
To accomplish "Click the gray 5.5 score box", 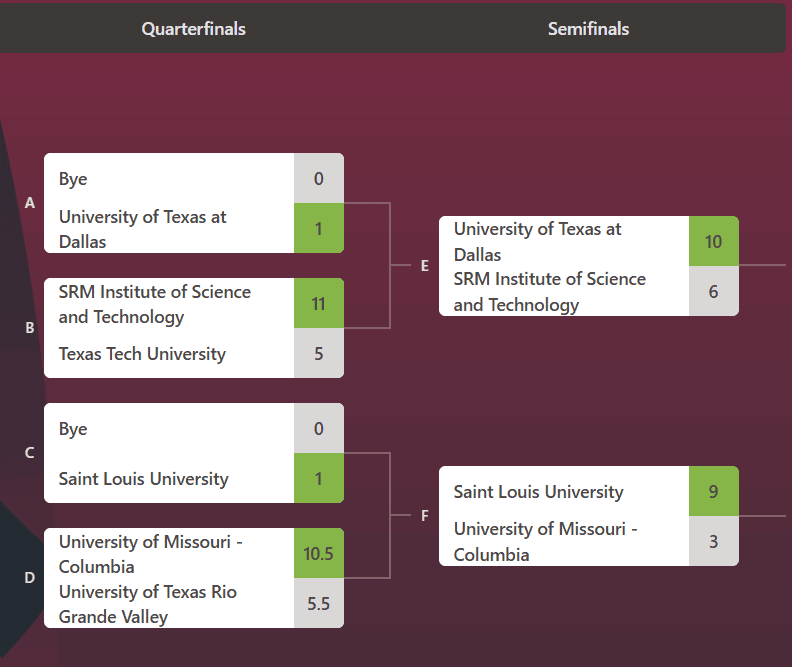I will pyautogui.click(x=319, y=604).
